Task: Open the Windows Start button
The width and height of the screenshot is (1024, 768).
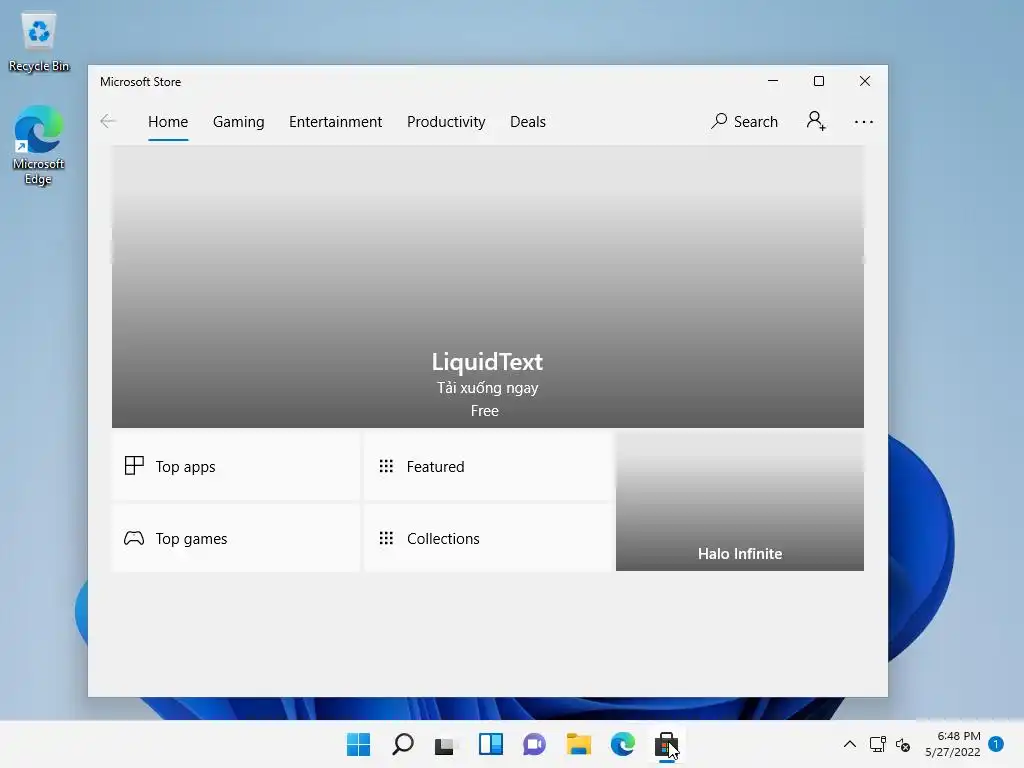Action: click(358, 744)
